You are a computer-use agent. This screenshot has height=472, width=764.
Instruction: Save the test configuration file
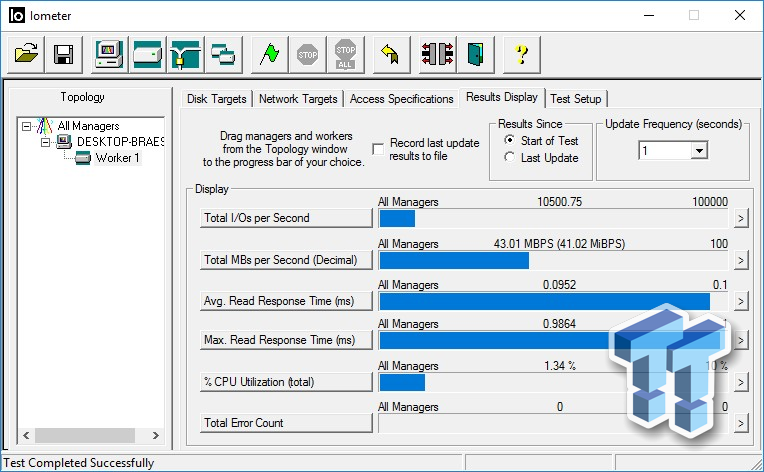pyautogui.click(x=64, y=54)
